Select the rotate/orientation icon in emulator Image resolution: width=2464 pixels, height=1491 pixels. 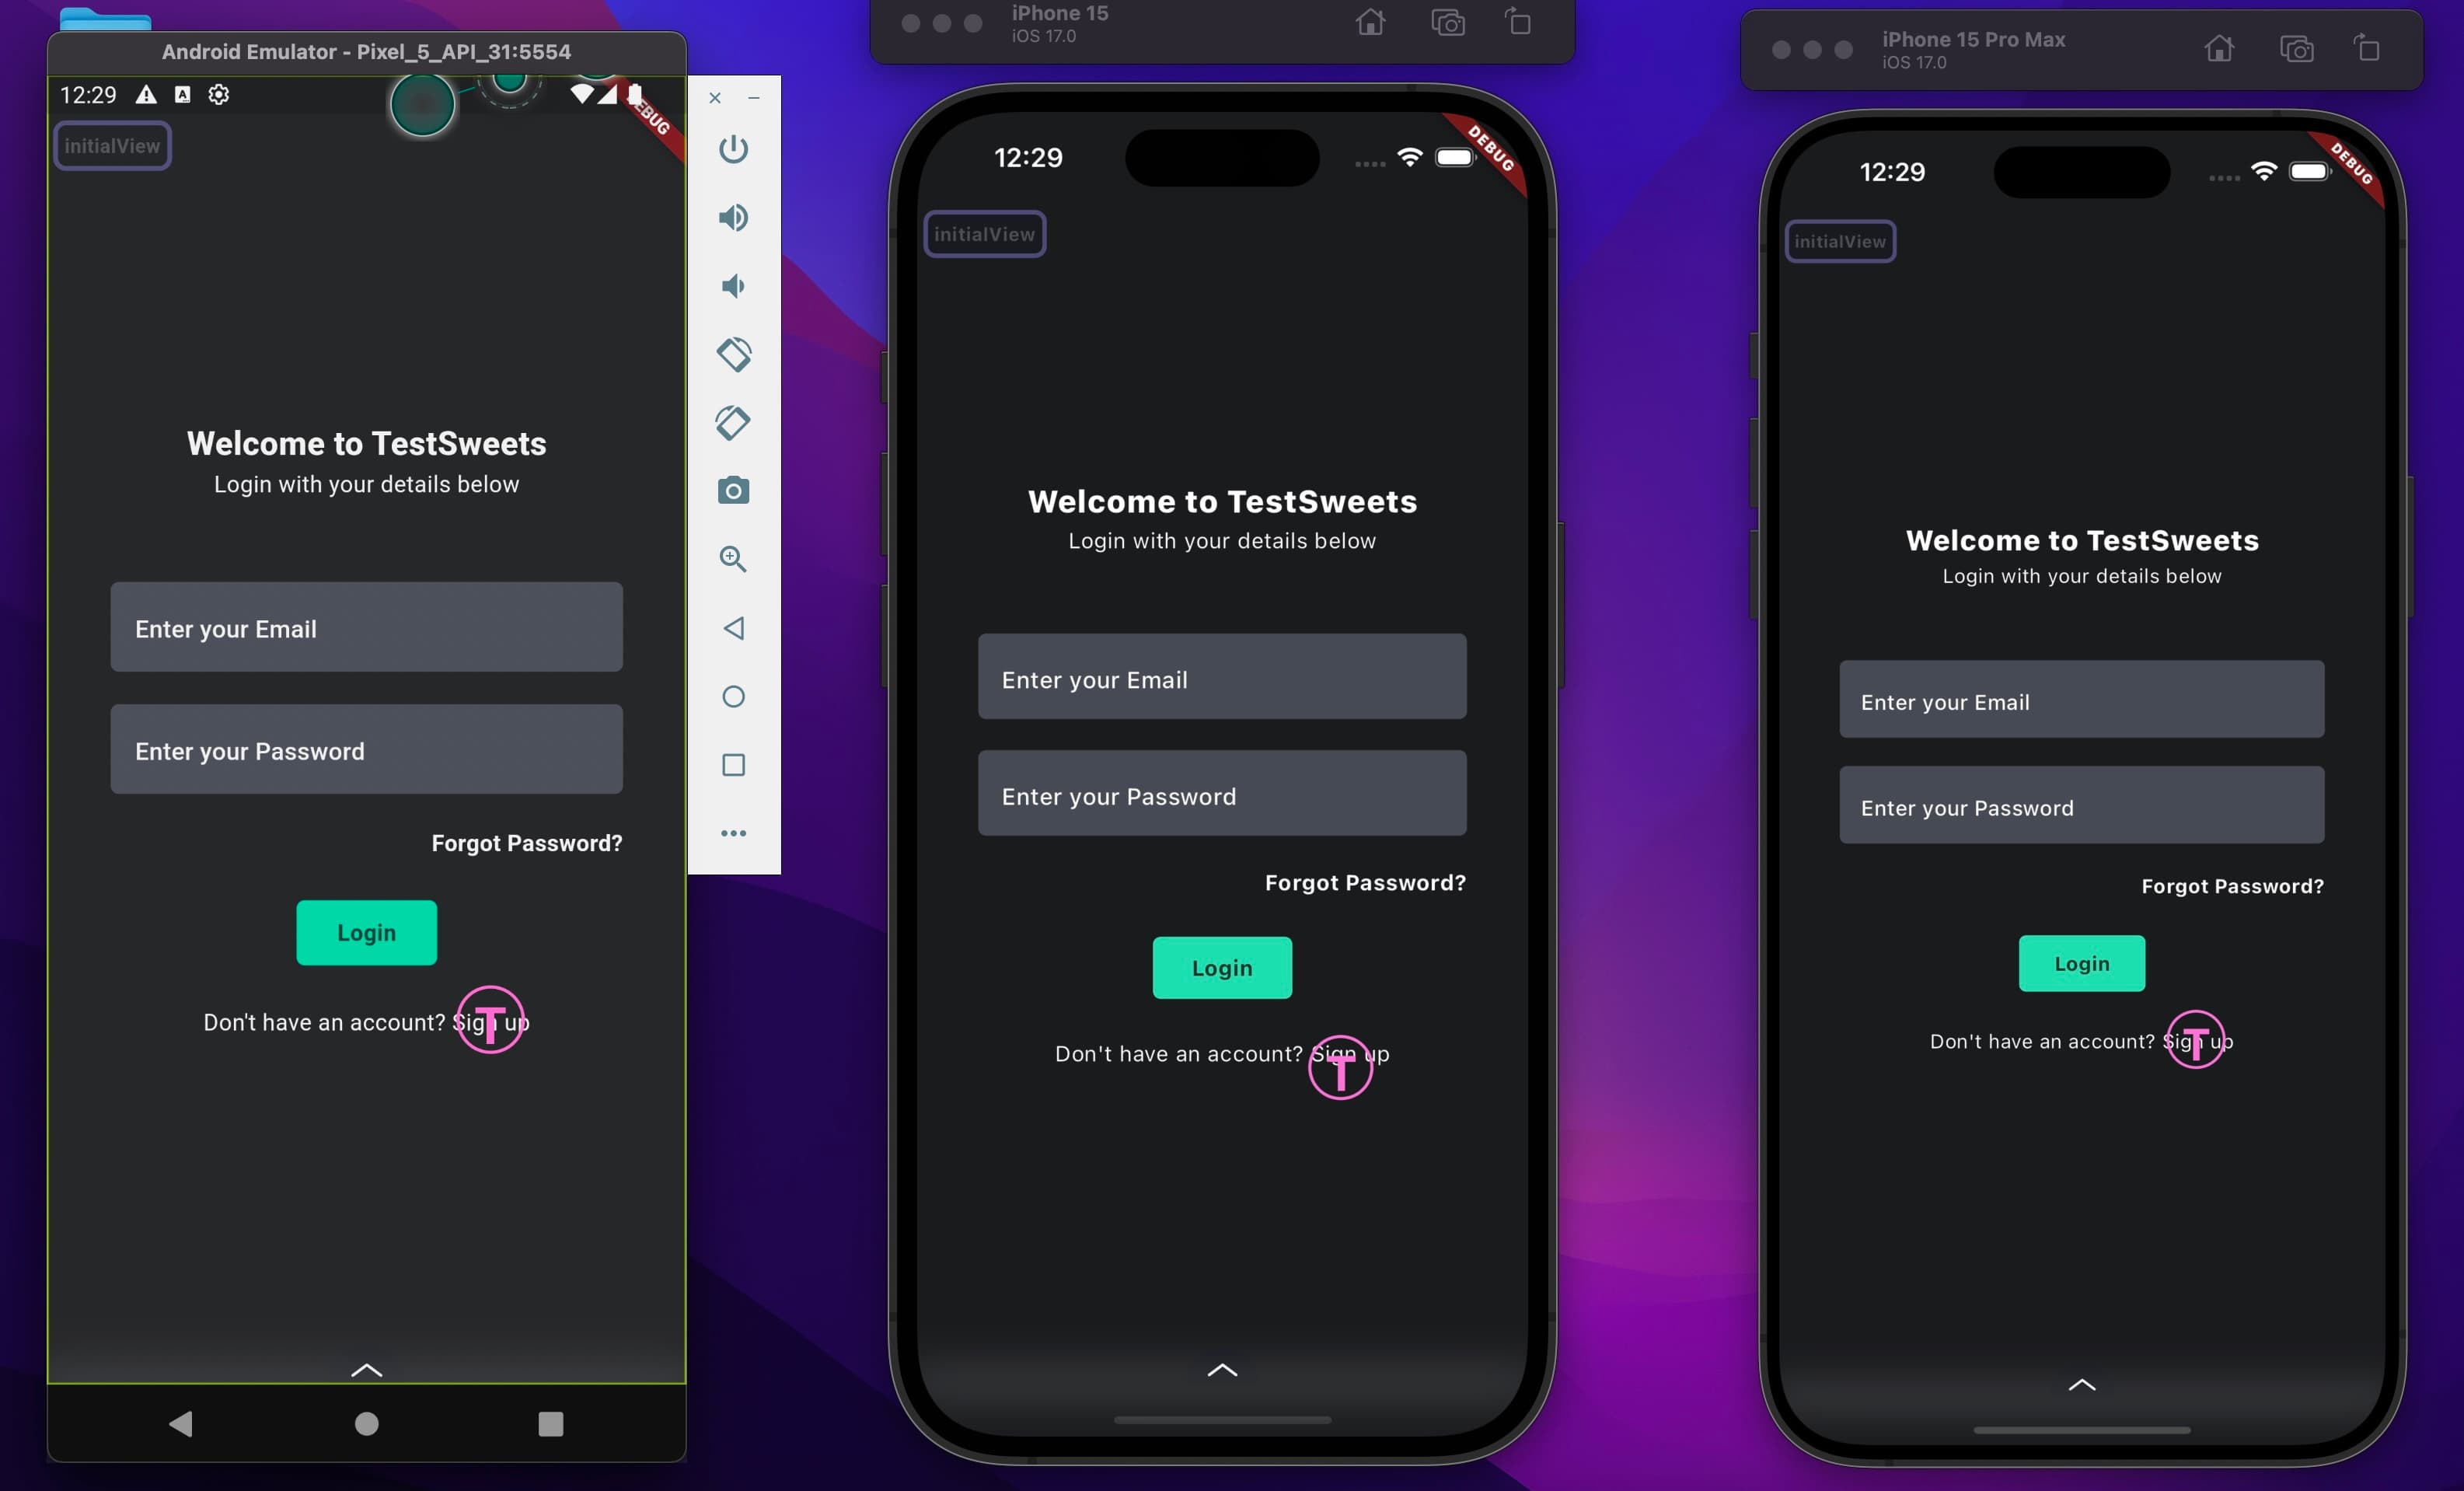coord(732,354)
